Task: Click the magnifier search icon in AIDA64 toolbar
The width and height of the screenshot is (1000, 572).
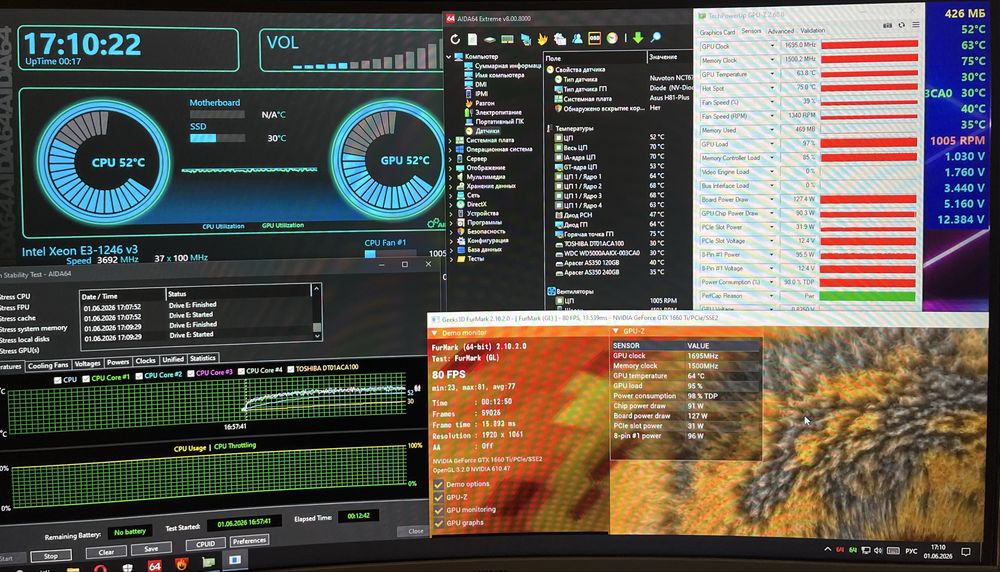Action: click(656, 38)
